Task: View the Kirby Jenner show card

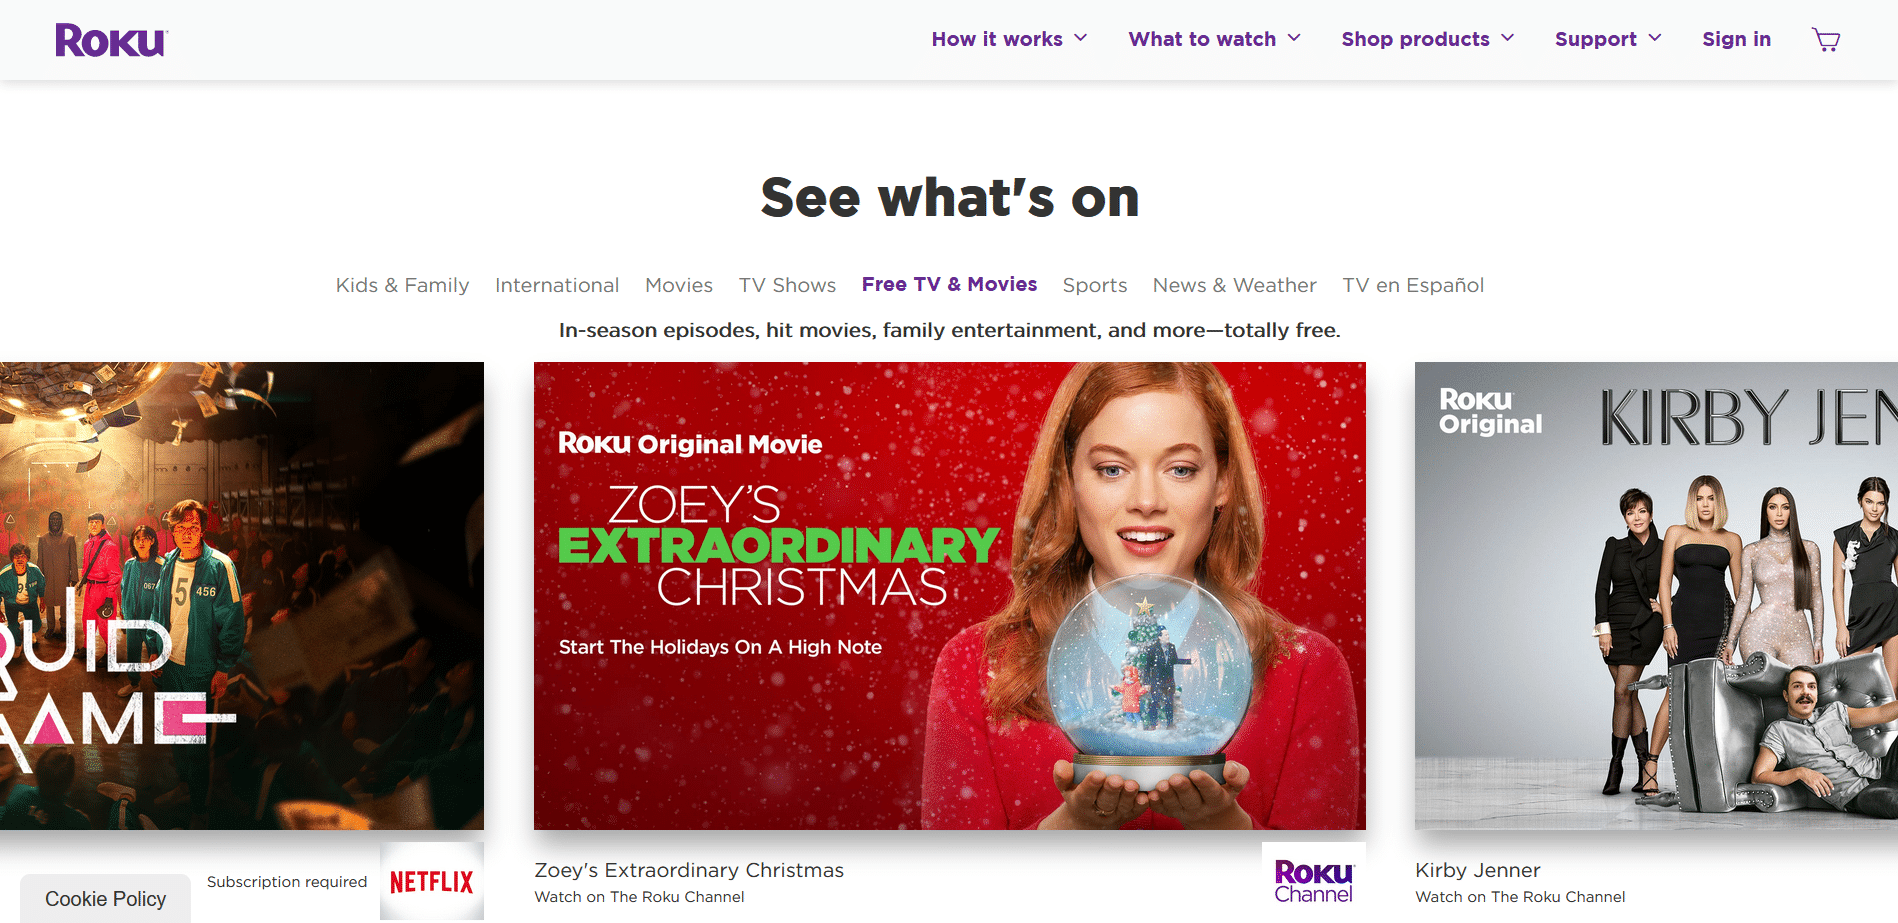Action: (x=1656, y=596)
